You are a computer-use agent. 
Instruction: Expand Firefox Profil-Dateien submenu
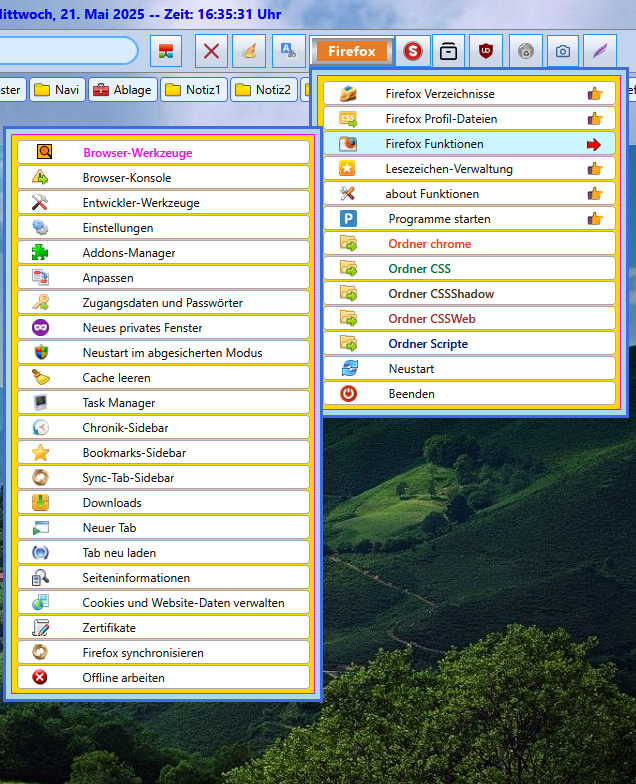tap(469, 118)
